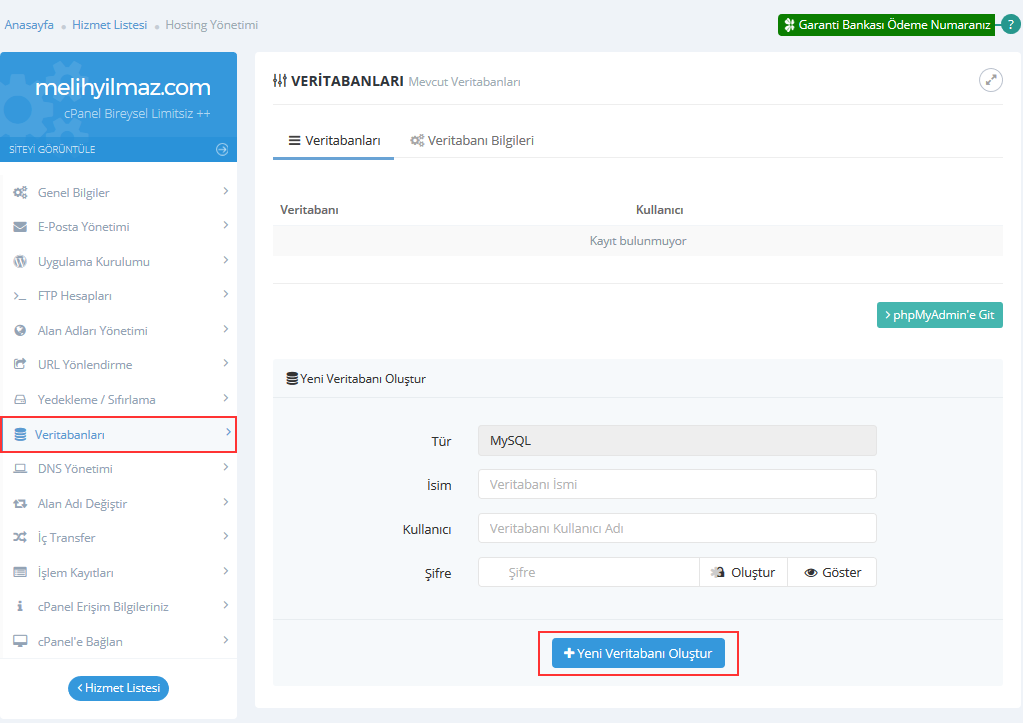Expand the DNS Yönetimi chevron arrow
1023x723 pixels.
point(226,468)
